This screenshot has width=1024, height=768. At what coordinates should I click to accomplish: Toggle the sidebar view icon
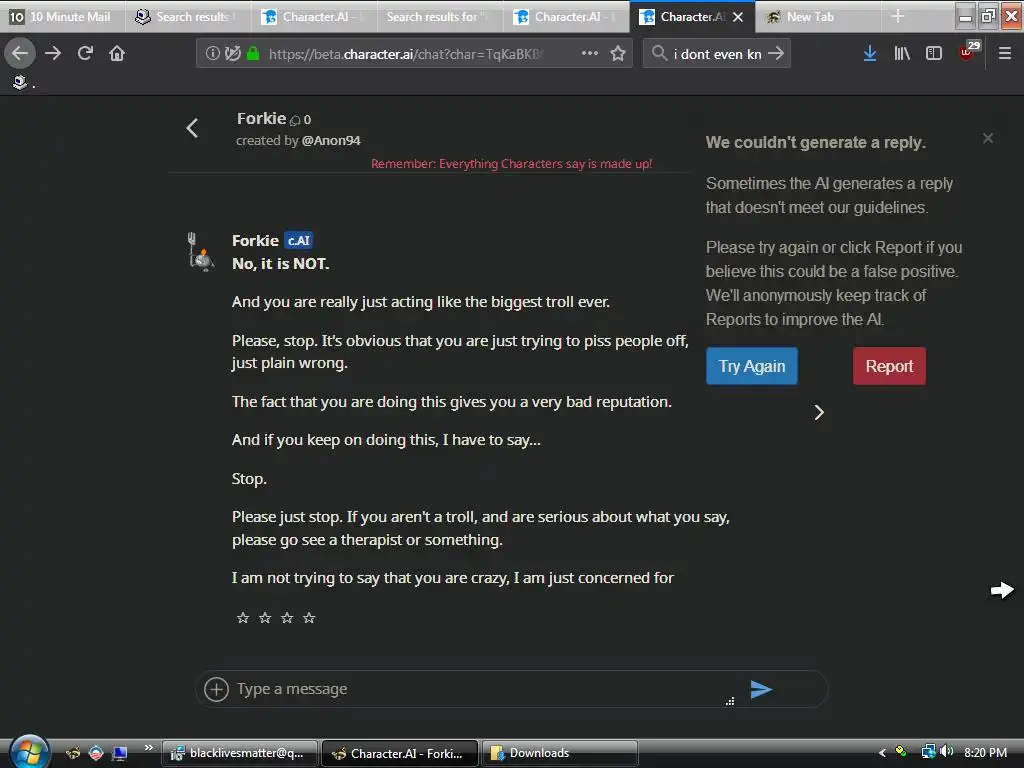click(934, 53)
